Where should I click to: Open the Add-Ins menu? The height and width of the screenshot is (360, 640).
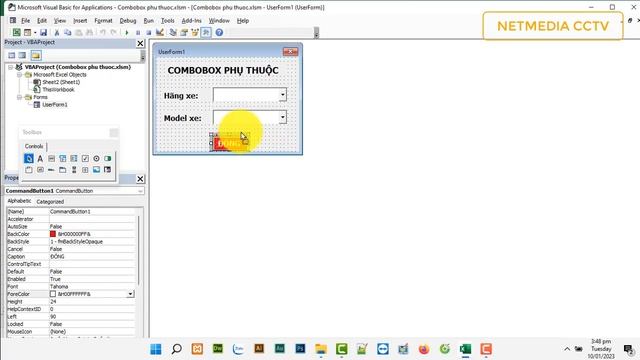click(x=191, y=20)
